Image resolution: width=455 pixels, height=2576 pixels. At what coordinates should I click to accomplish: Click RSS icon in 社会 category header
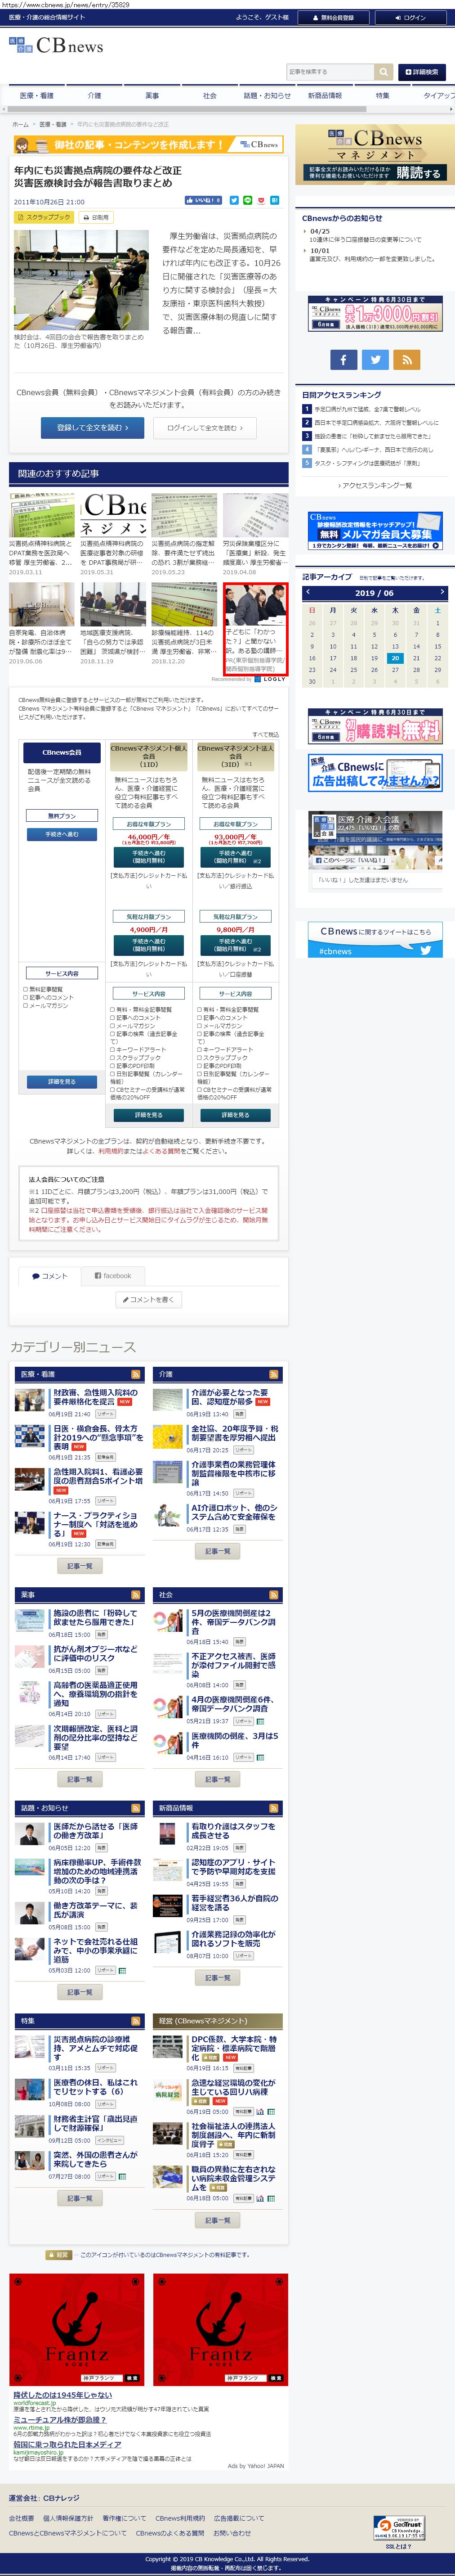click(274, 1595)
